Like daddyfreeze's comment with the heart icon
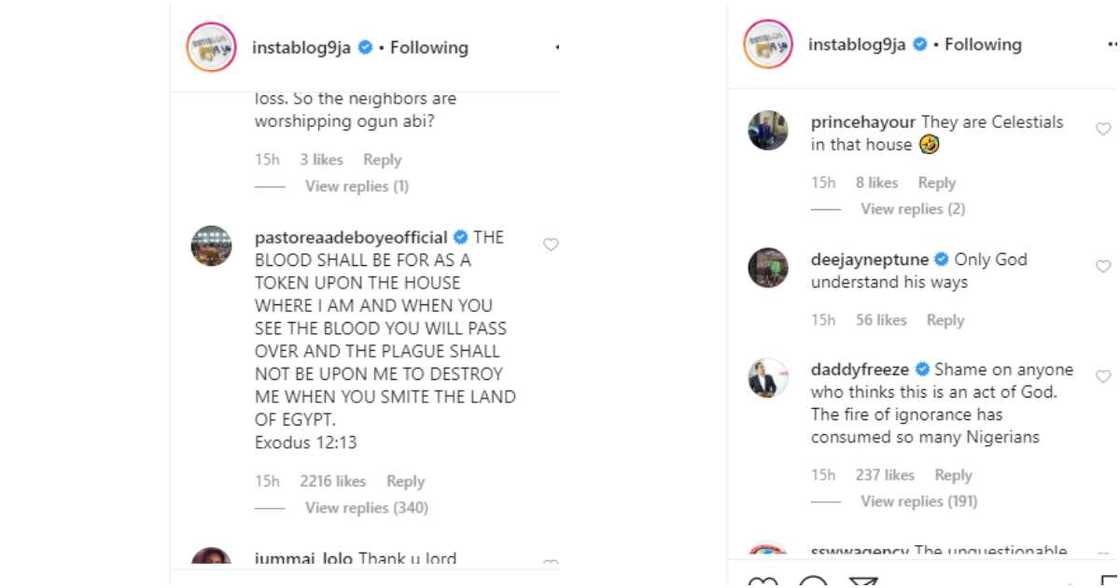Image resolution: width=1120 pixels, height=588 pixels. pyautogui.click(x=1103, y=376)
